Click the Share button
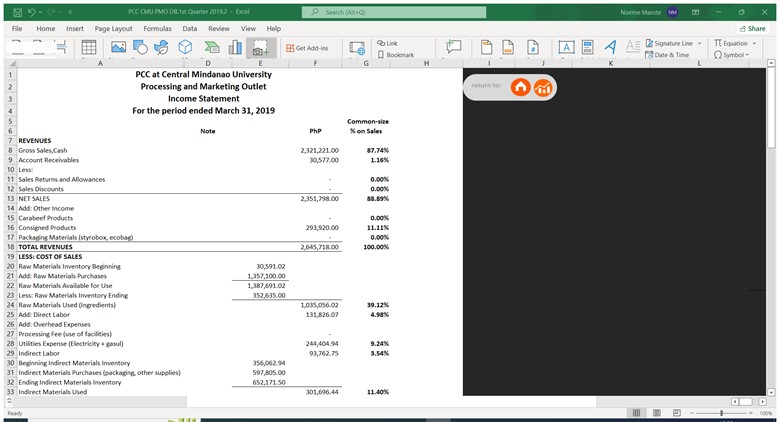 752,28
